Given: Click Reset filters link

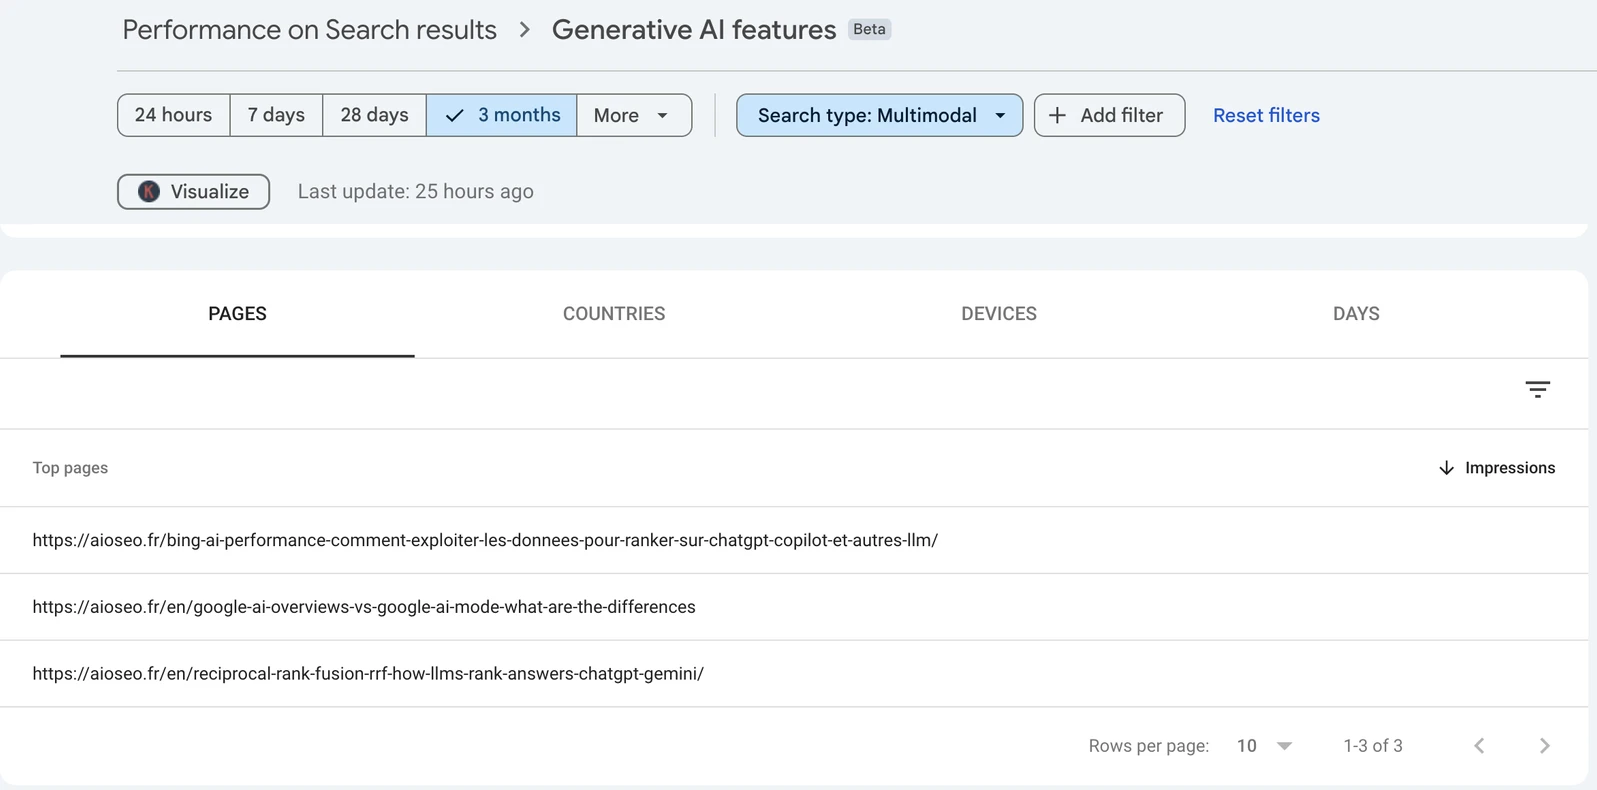Looking at the screenshot, I should (1266, 115).
